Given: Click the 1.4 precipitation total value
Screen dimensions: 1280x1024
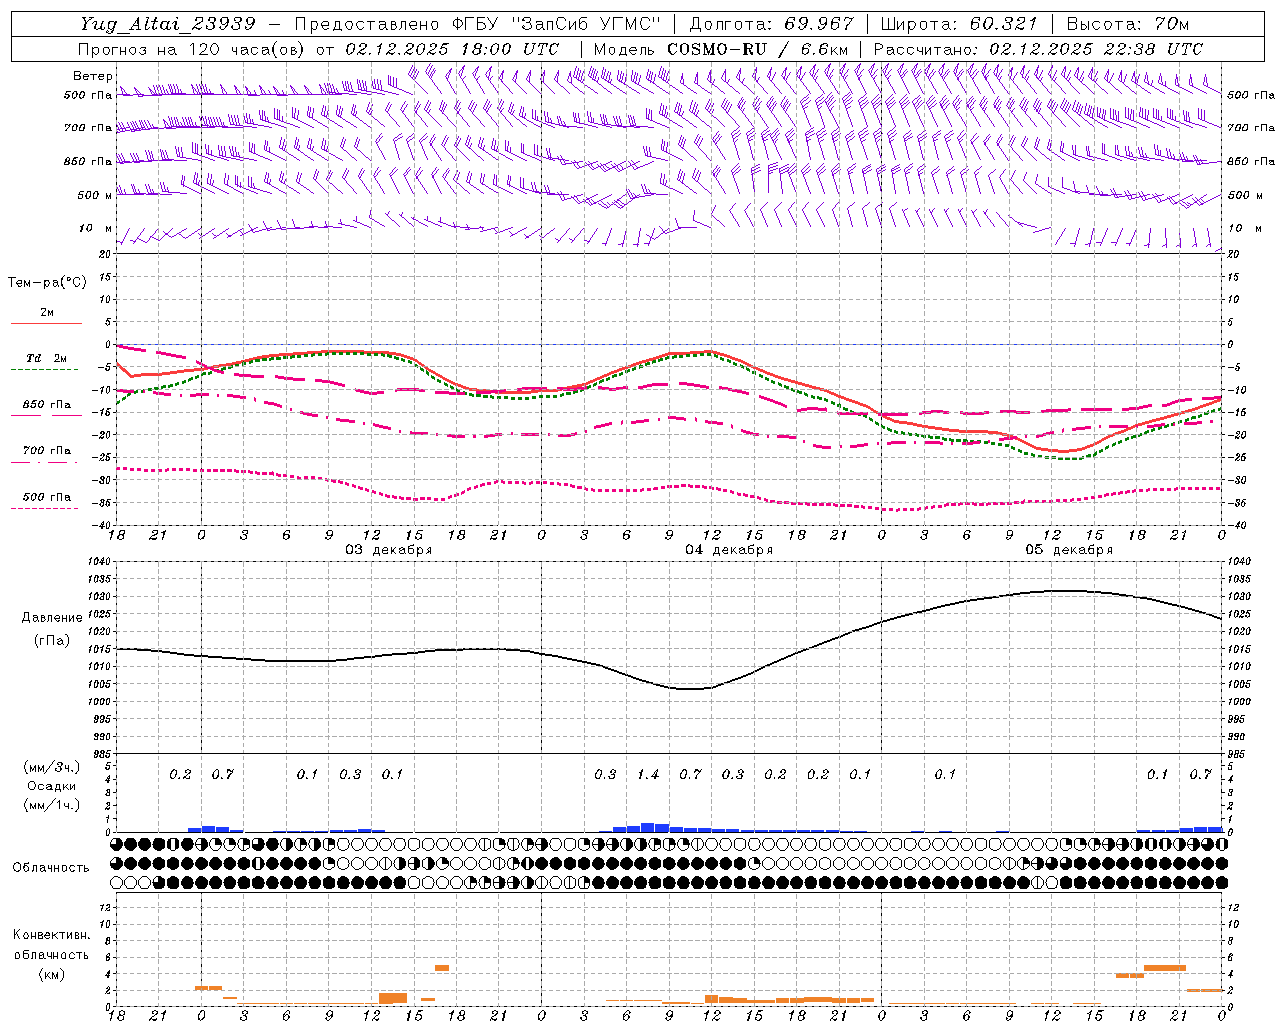Looking at the screenshot, I should click(648, 775).
